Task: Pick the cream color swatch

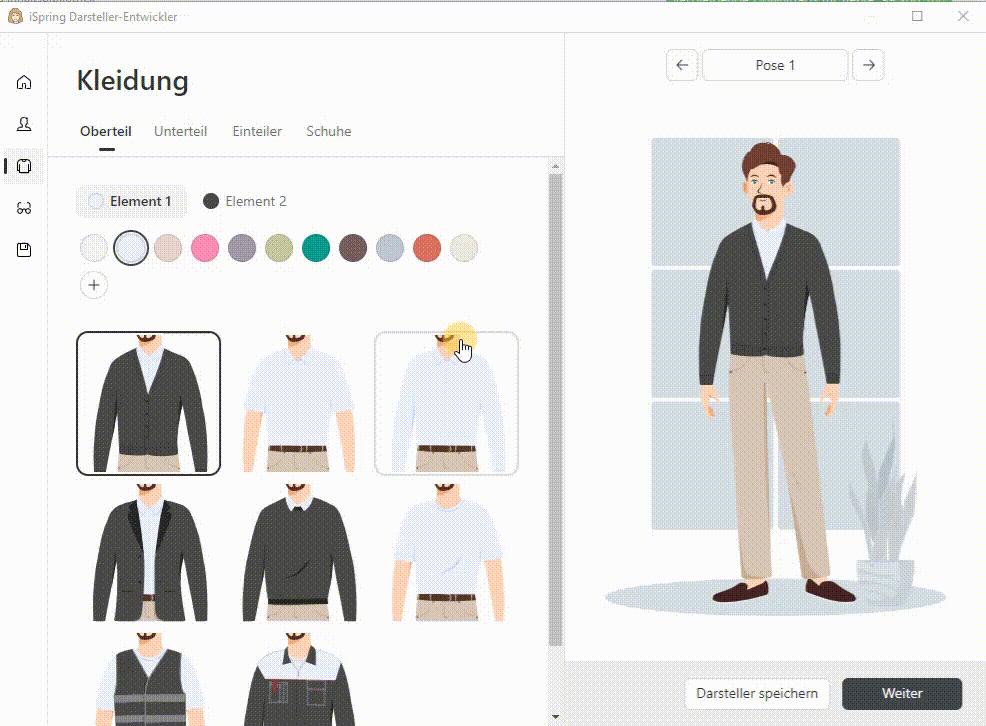Action: pos(464,248)
